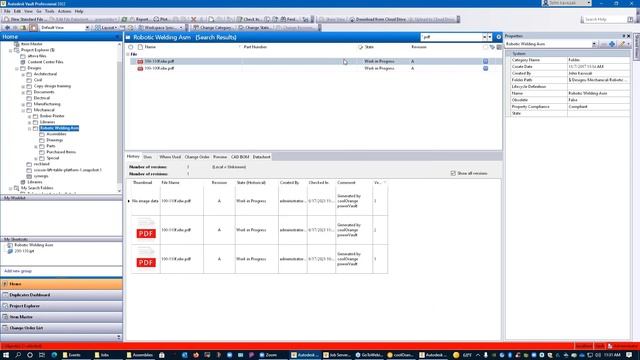Open Change Order List in the navigation pane
Viewport: 640px width, 360px height.
pos(61,328)
